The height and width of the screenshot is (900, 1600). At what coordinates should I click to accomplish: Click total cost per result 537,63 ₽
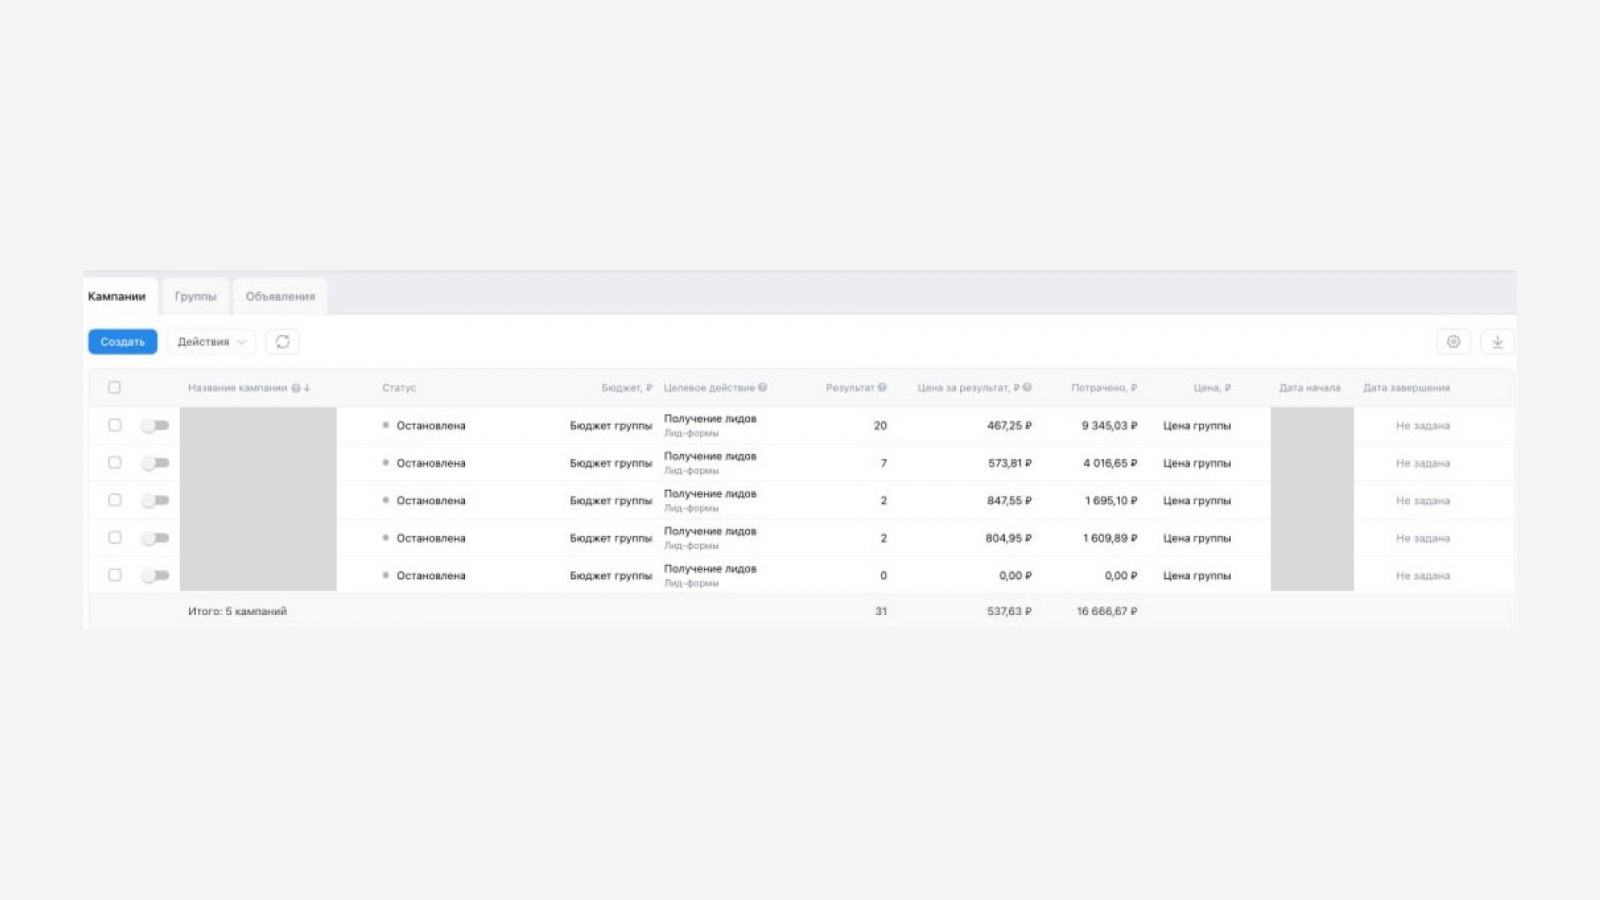(1009, 611)
